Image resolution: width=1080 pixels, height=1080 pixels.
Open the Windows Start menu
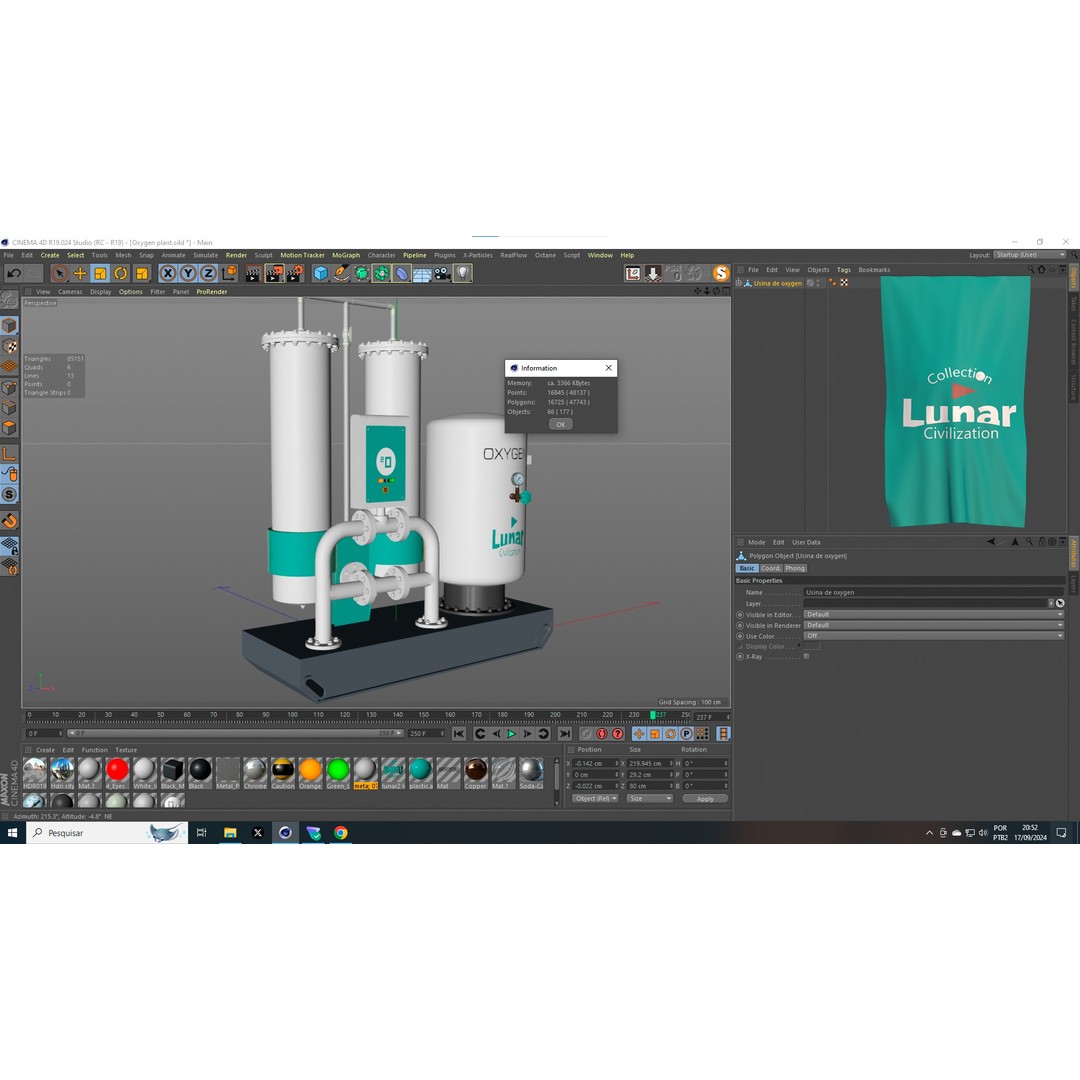12,833
